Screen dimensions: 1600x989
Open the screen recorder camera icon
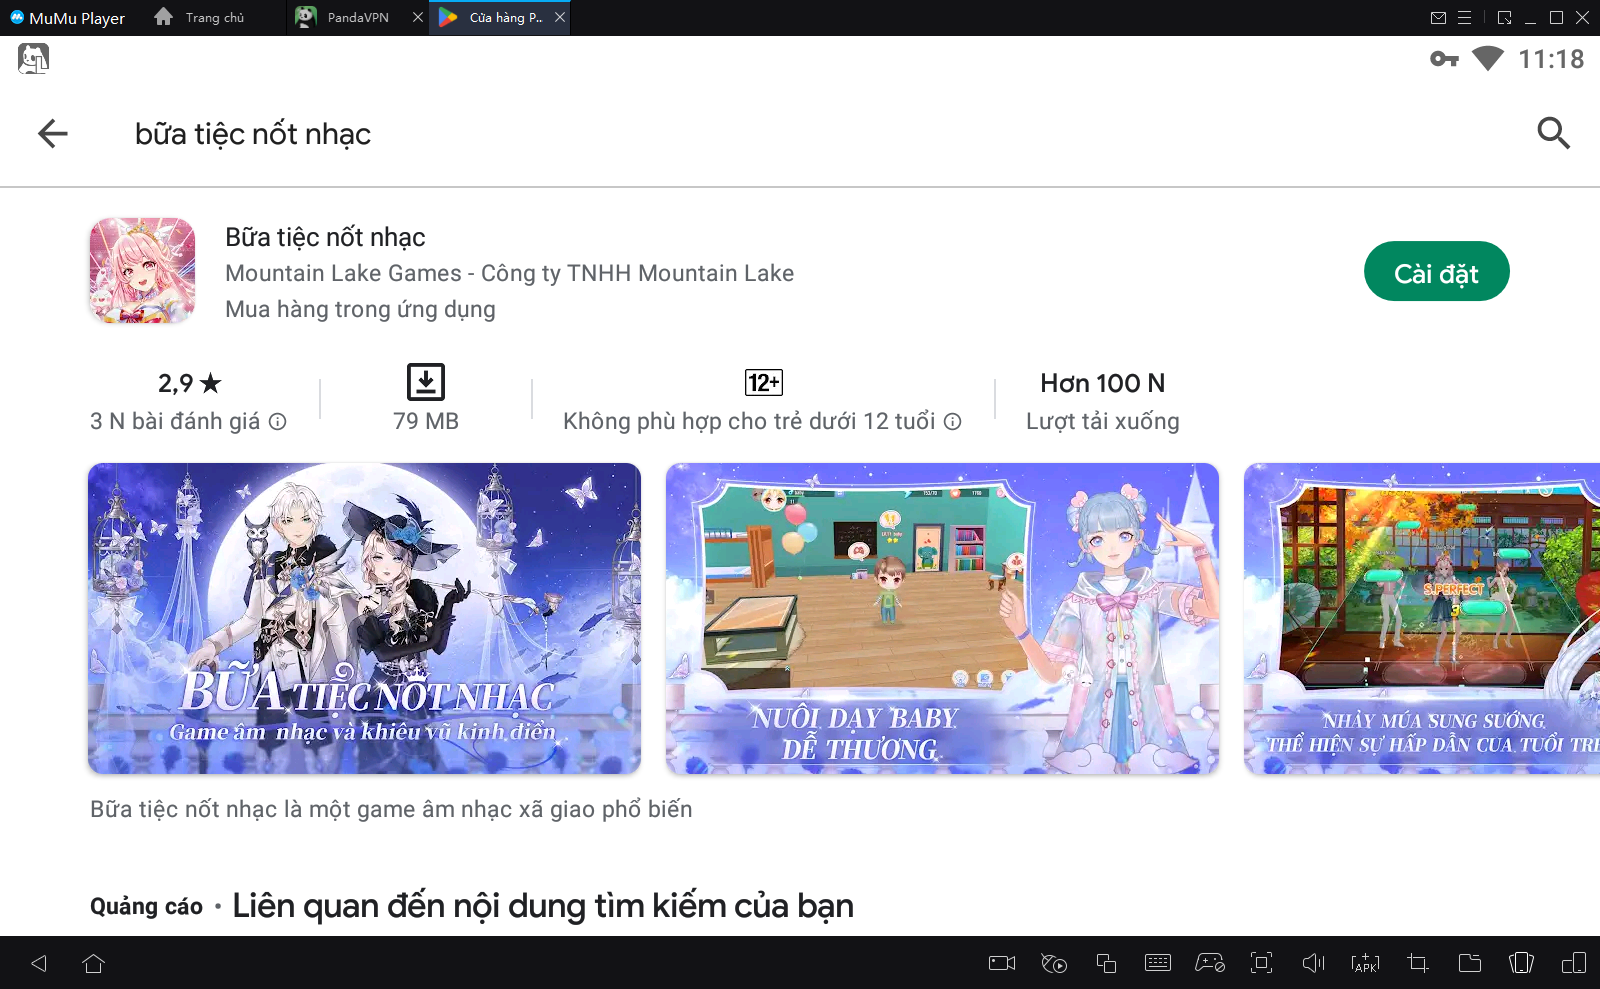[x=1001, y=963]
